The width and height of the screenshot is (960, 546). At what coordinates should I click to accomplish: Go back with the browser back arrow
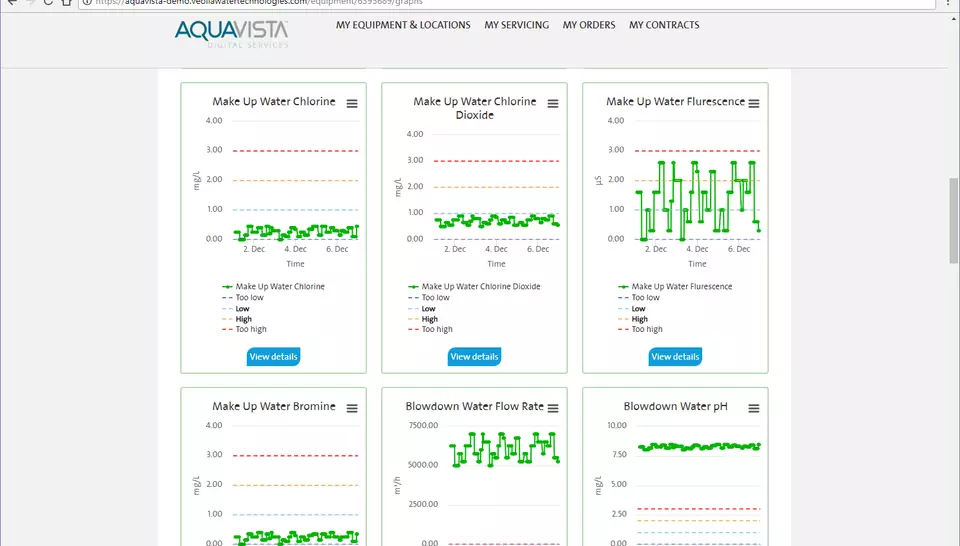coord(12,2)
